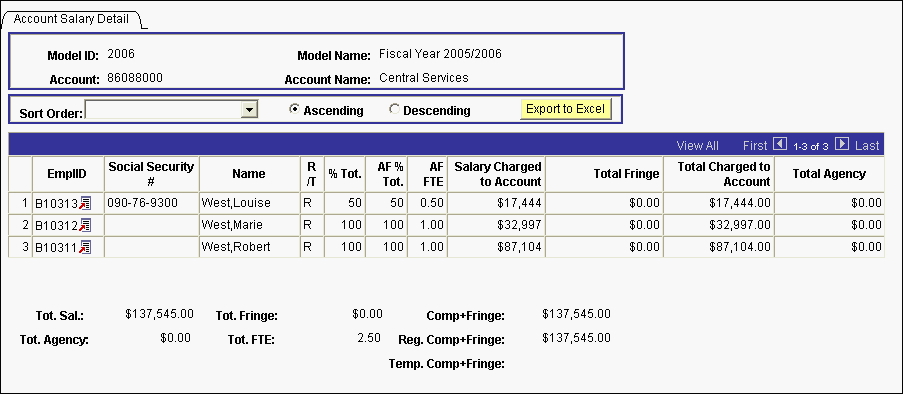This screenshot has width=903, height=394.
Task: Go to next rows with right arrow
Action: pos(842,144)
